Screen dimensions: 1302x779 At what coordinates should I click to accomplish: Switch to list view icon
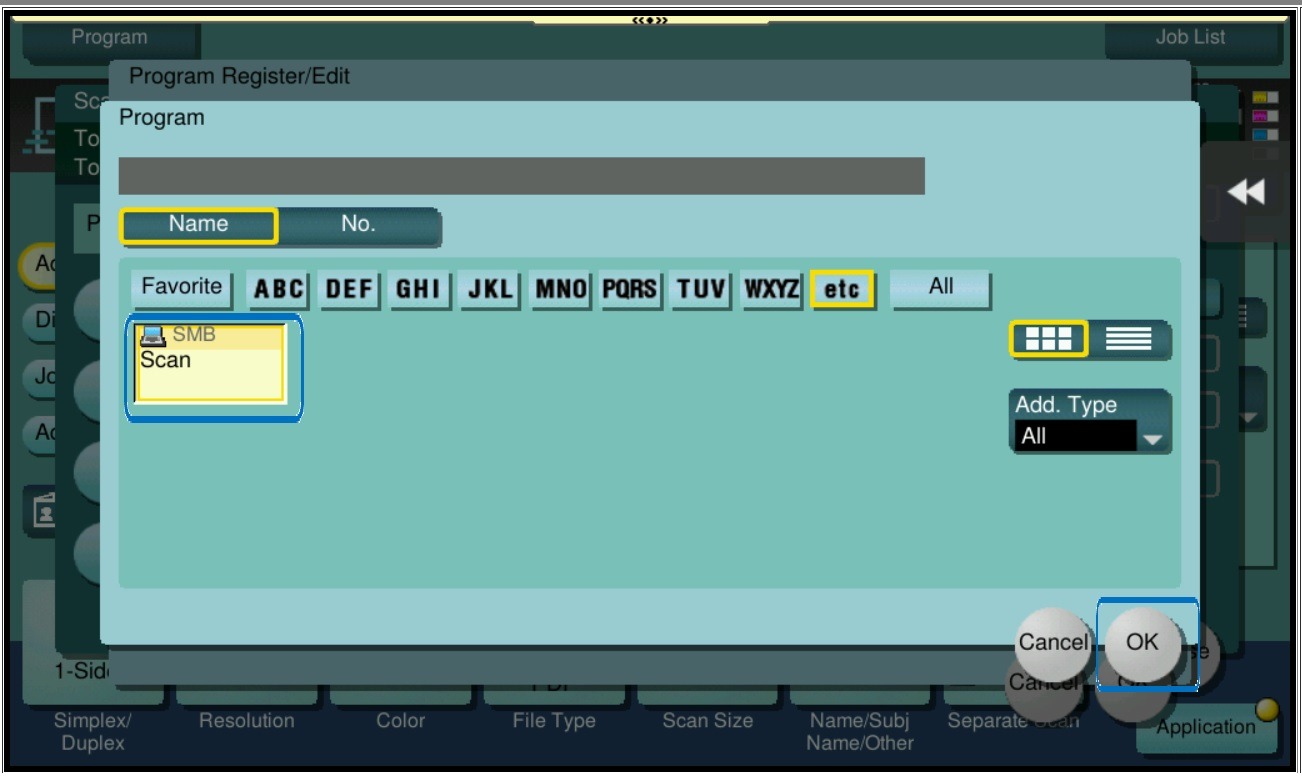click(x=1128, y=340)
